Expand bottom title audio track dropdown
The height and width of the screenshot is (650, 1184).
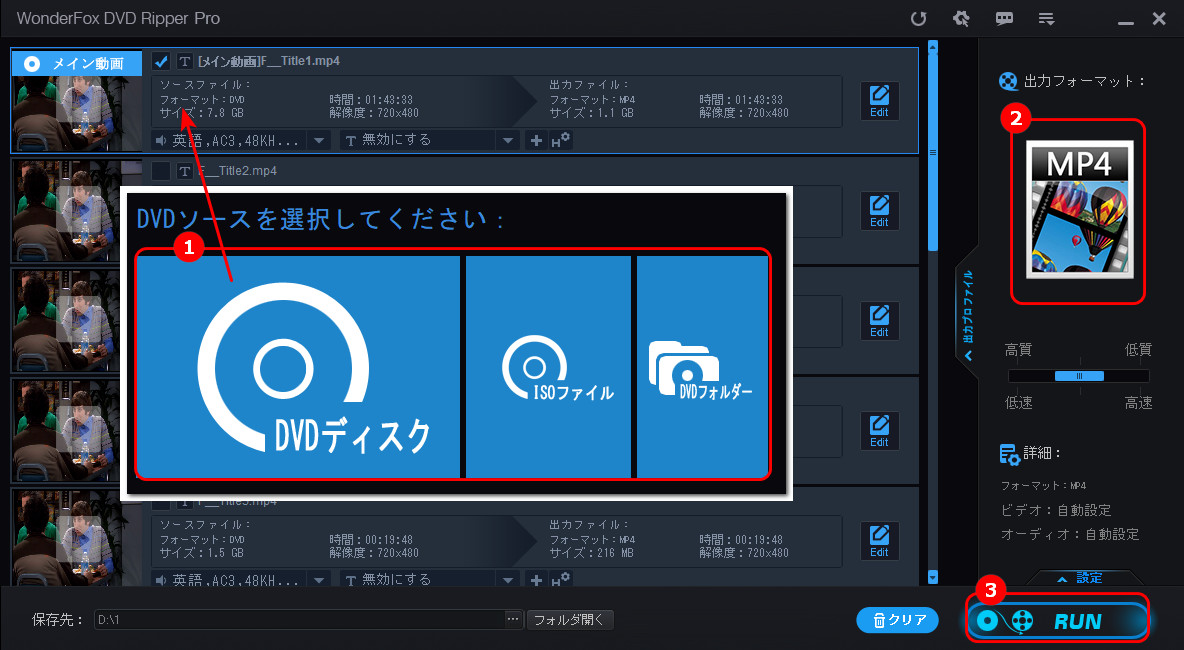click(319, 580)
